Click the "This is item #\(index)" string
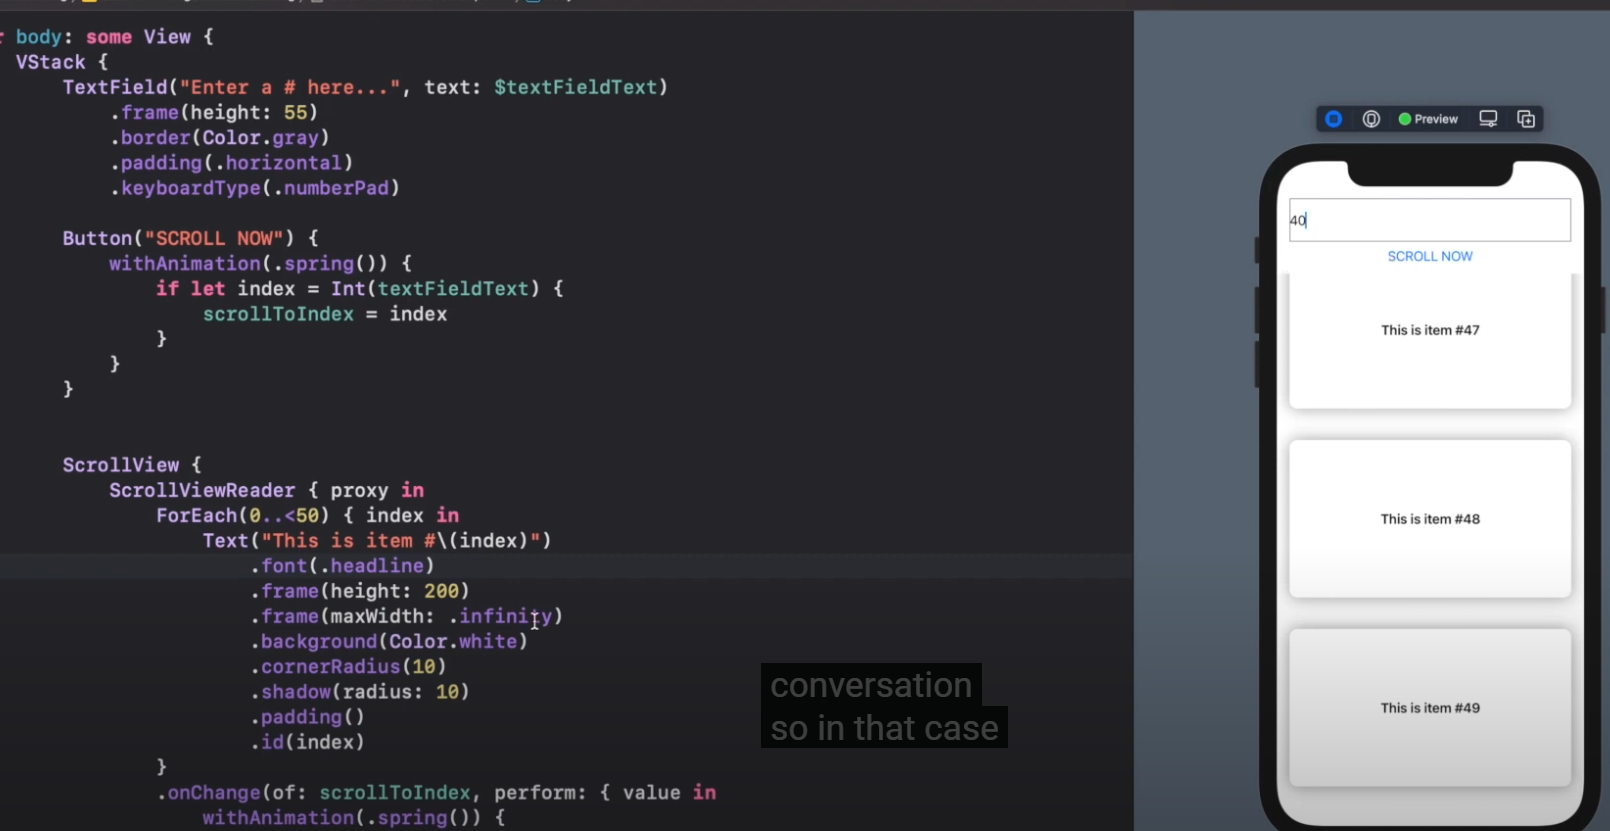 (x=400, y=540)
